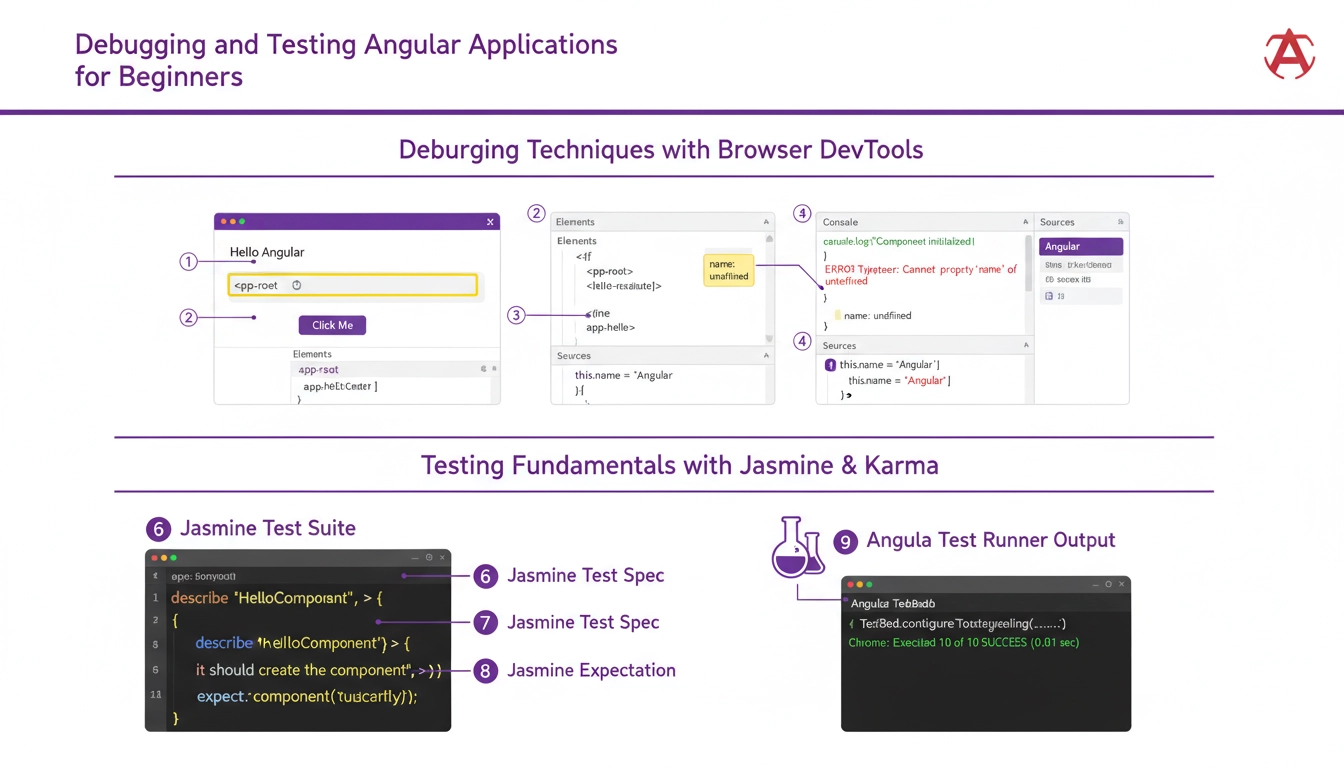The height and width of the screenshot is (768, 1344).
Task: Click the scrollbar in the Console panel
Action: click(1029, 262)
